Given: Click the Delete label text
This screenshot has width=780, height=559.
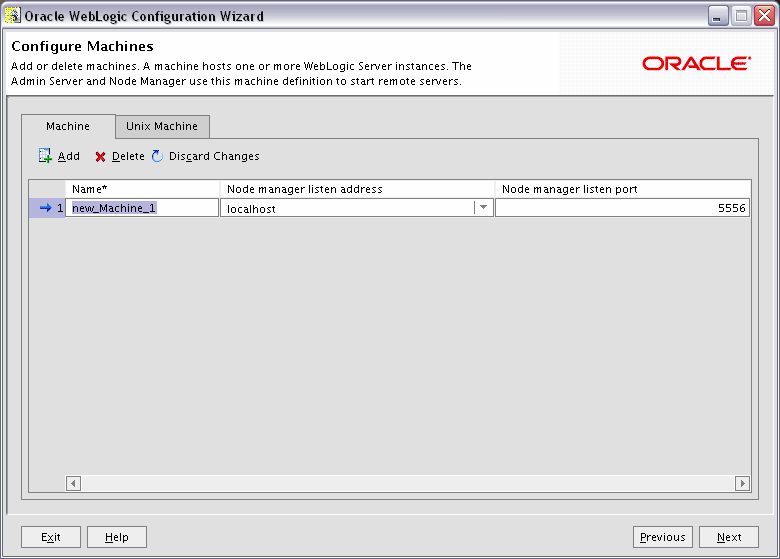Looking at the screenshot, I should 128,156.
